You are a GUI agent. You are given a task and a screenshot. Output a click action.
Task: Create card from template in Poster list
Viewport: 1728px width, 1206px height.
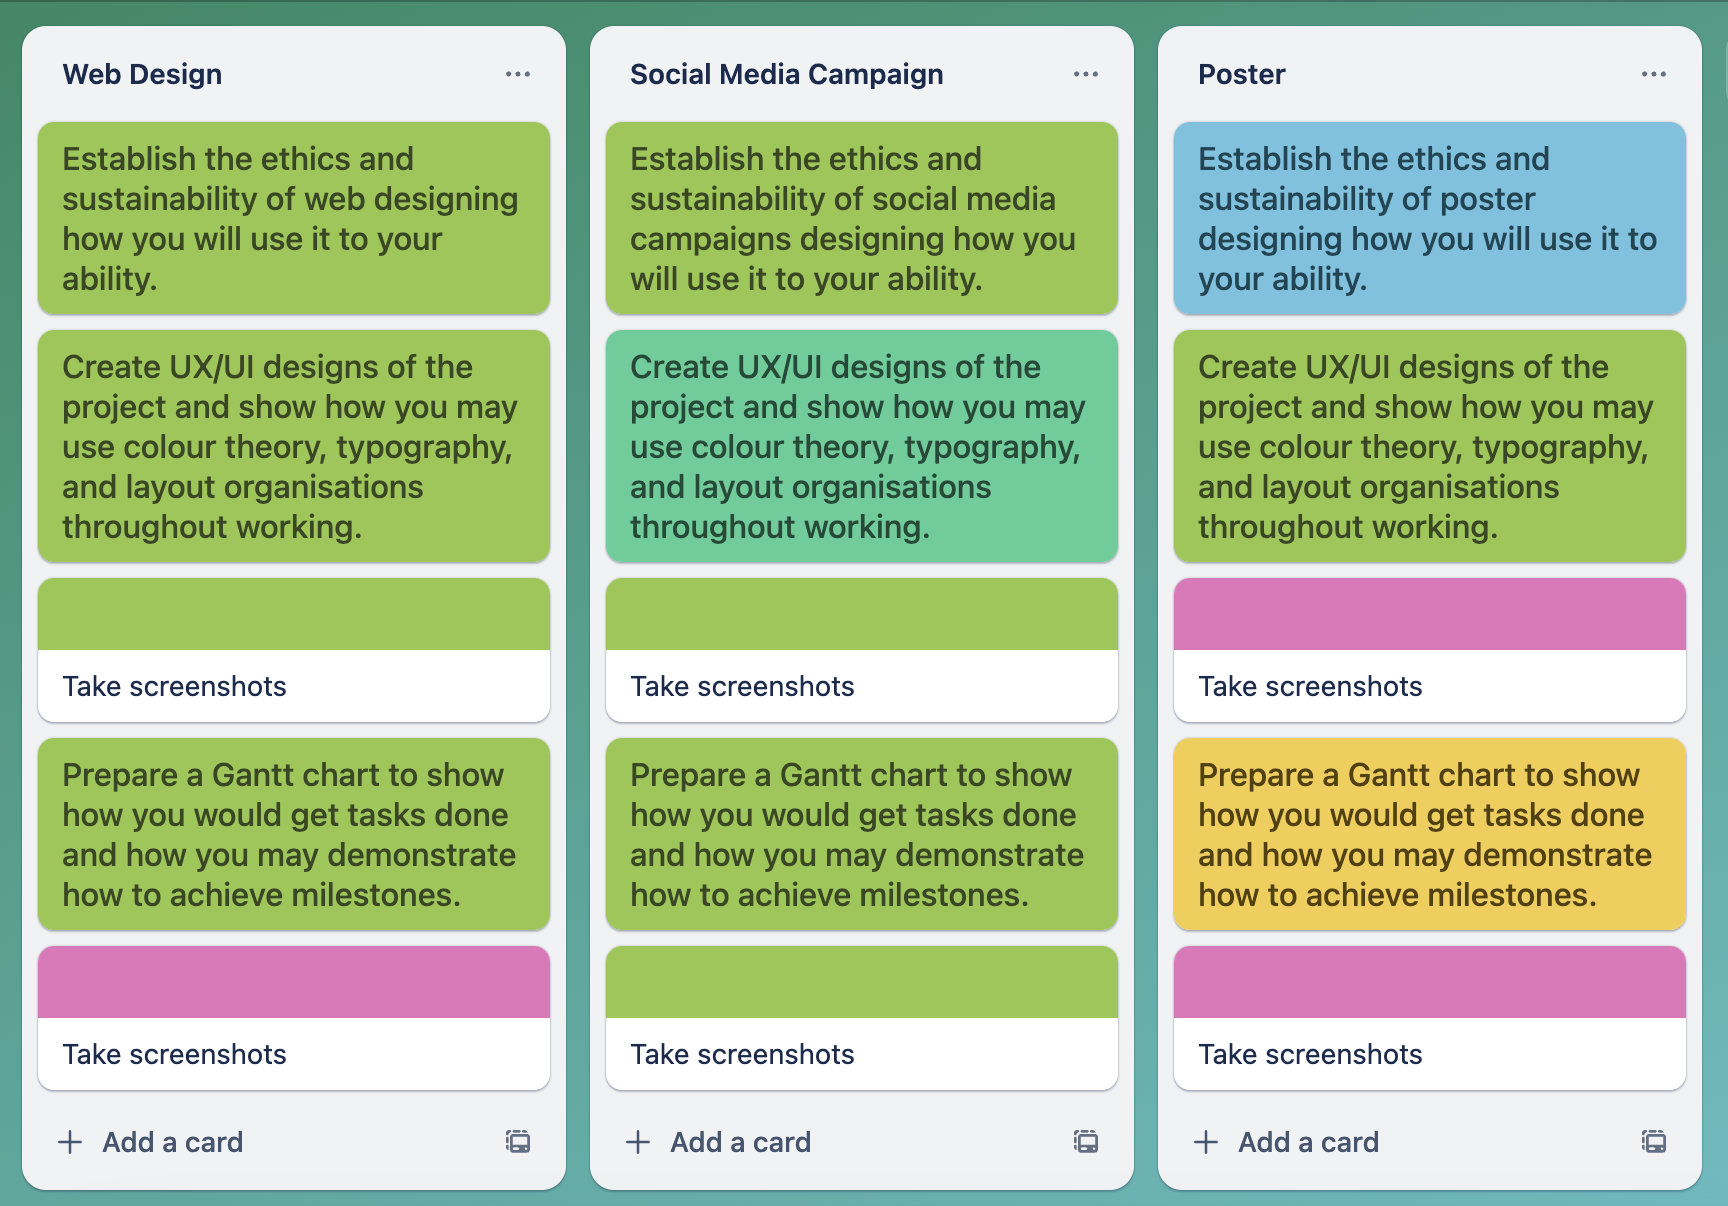click(x=1654, y=1141)
